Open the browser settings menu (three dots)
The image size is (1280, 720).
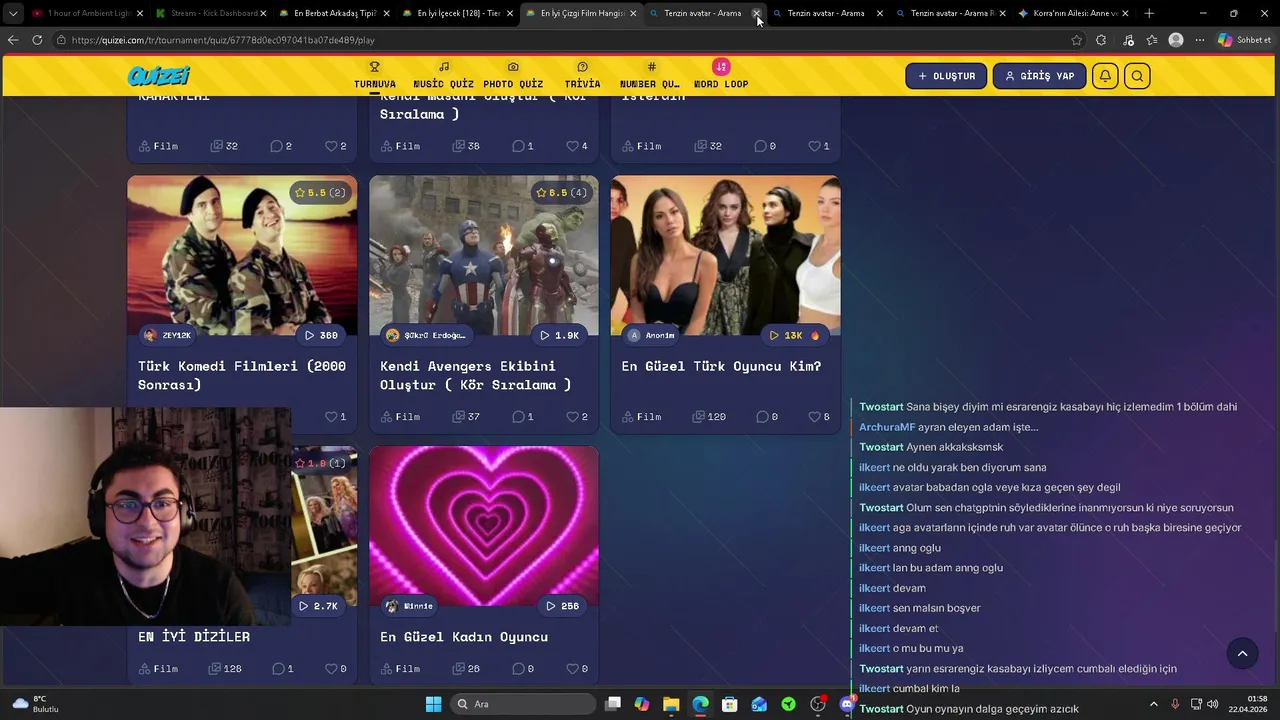[1199, 40]
